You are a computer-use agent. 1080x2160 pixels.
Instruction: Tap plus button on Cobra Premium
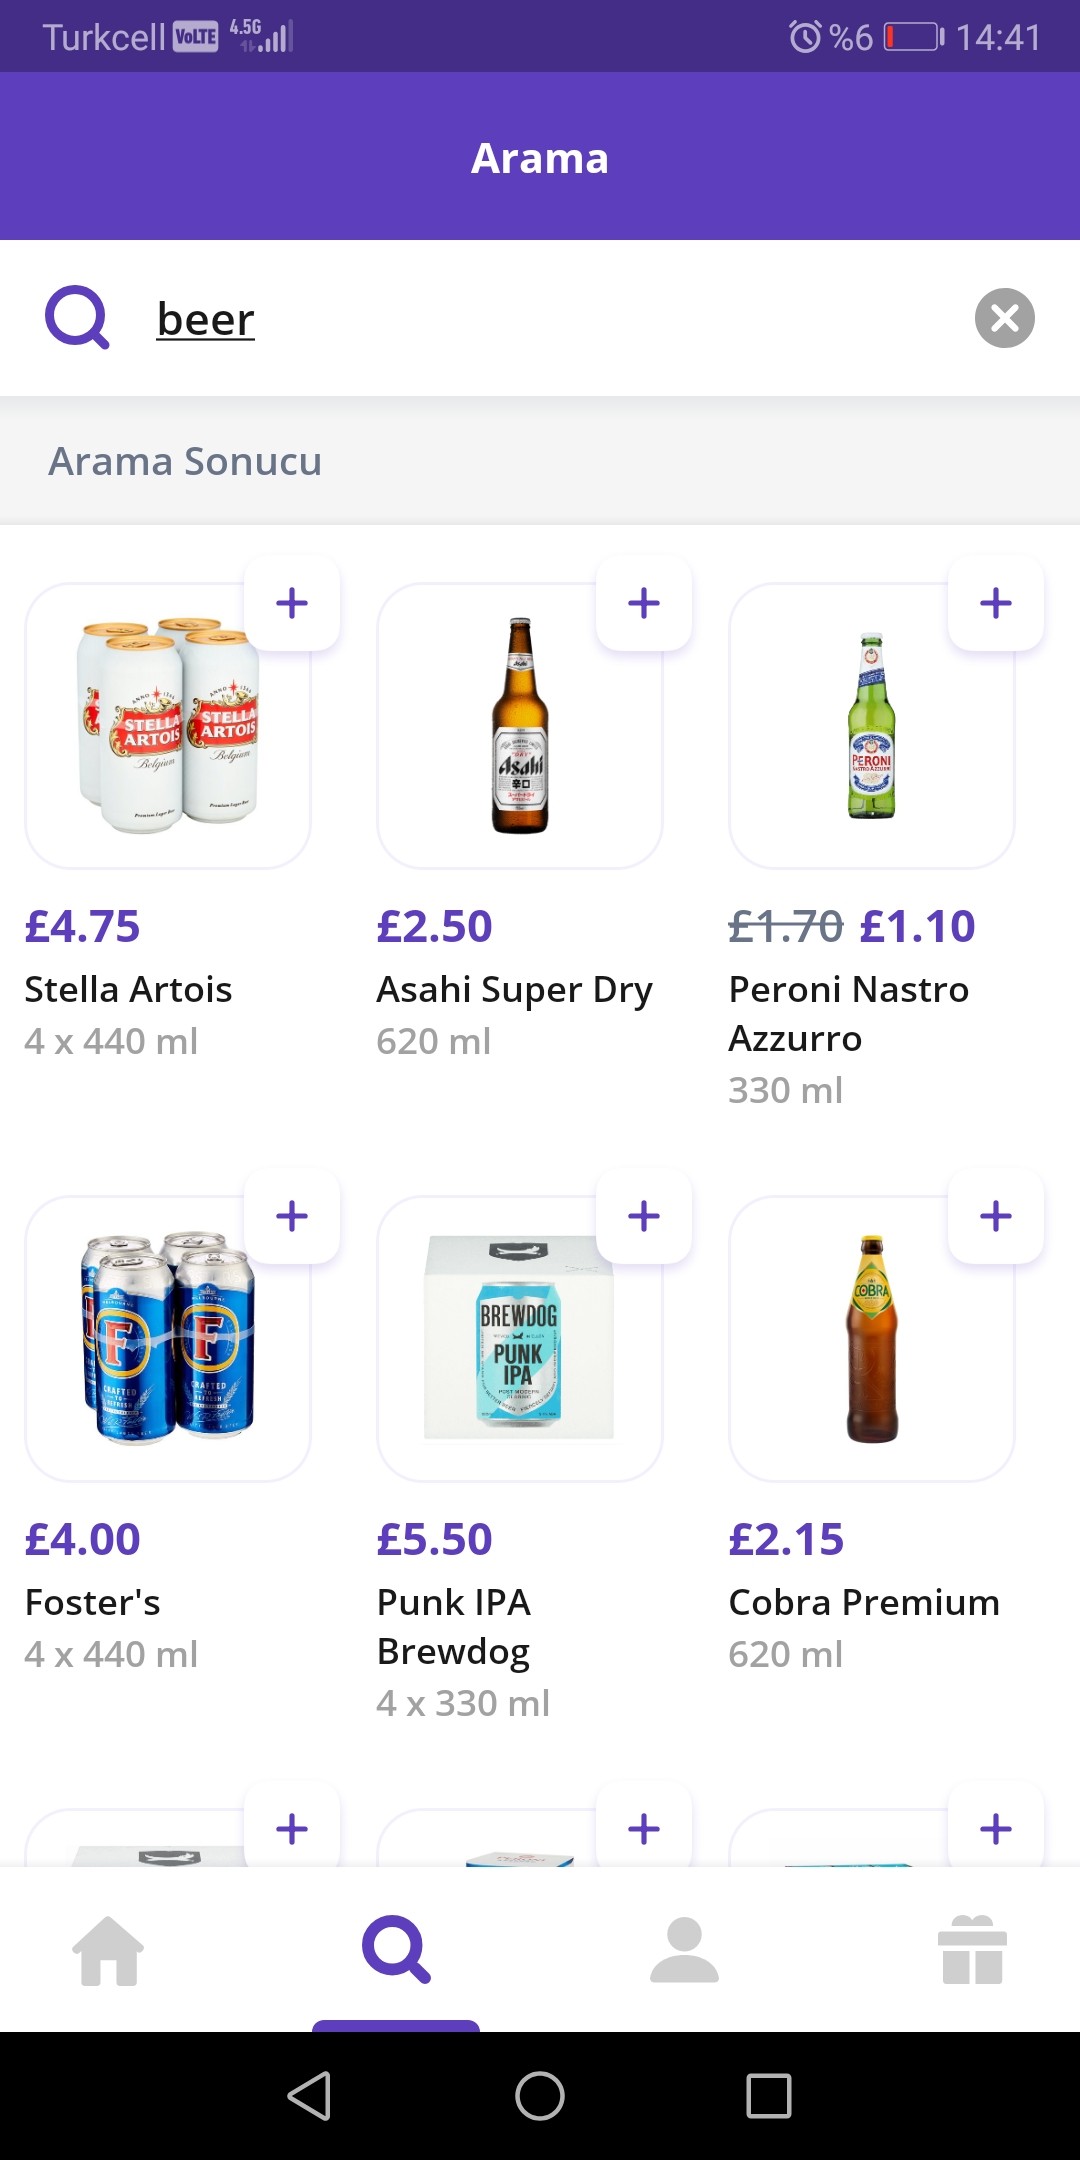pyautogui.click(x=996, y=1216)
